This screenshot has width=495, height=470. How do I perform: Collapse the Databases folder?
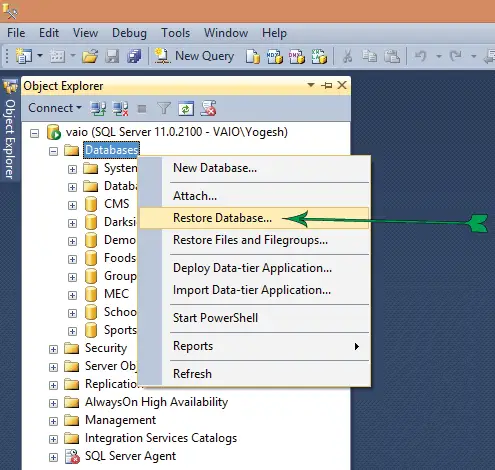pos(53,152)
